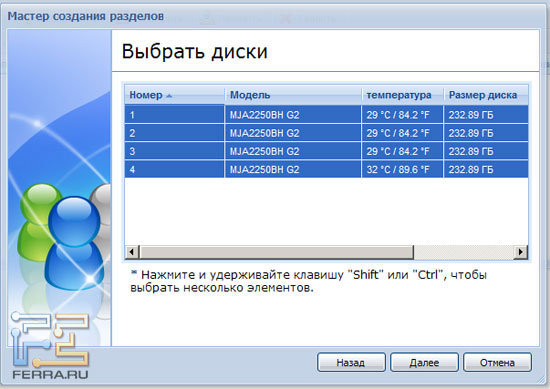
Task: Click the Модель column header
Action: (293, 95)
